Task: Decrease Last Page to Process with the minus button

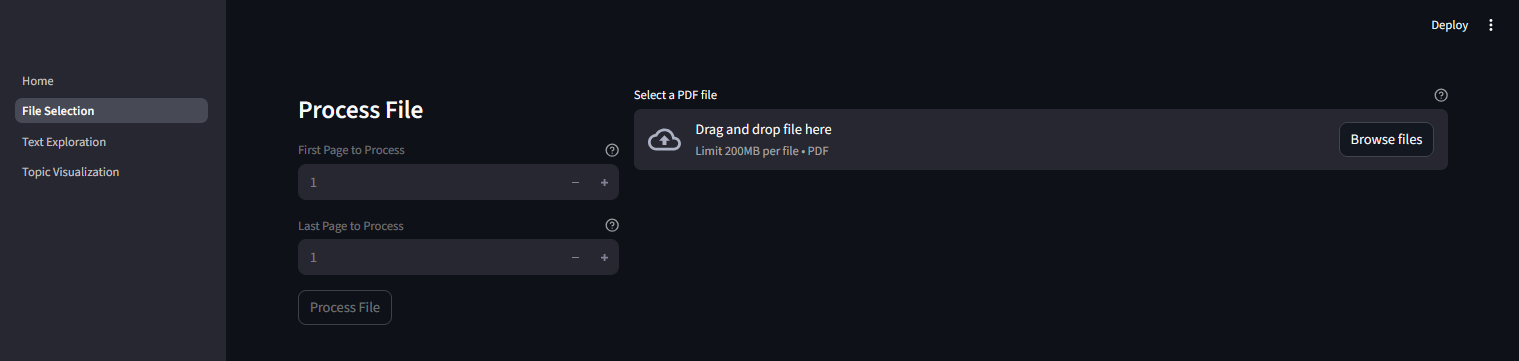Action: tap(575, 257)
